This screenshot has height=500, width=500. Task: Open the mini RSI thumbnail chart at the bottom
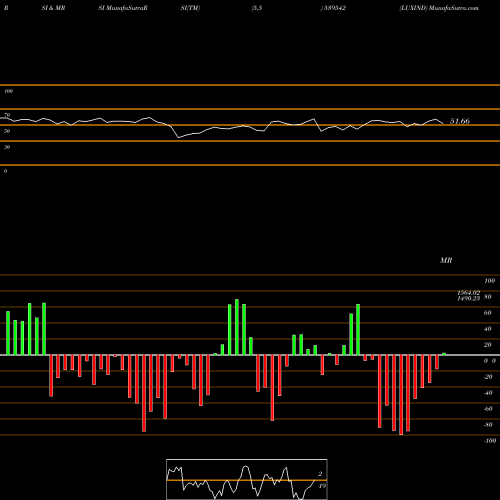point(247,479)
